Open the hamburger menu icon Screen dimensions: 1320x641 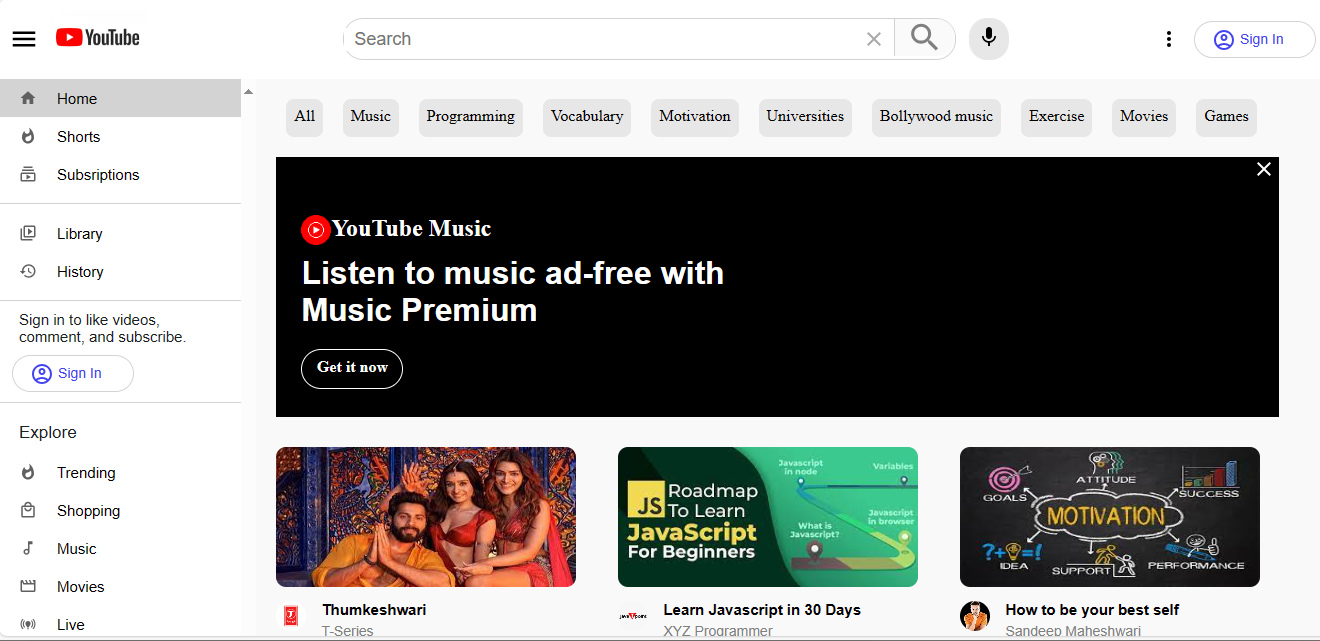tap(24, 39)
